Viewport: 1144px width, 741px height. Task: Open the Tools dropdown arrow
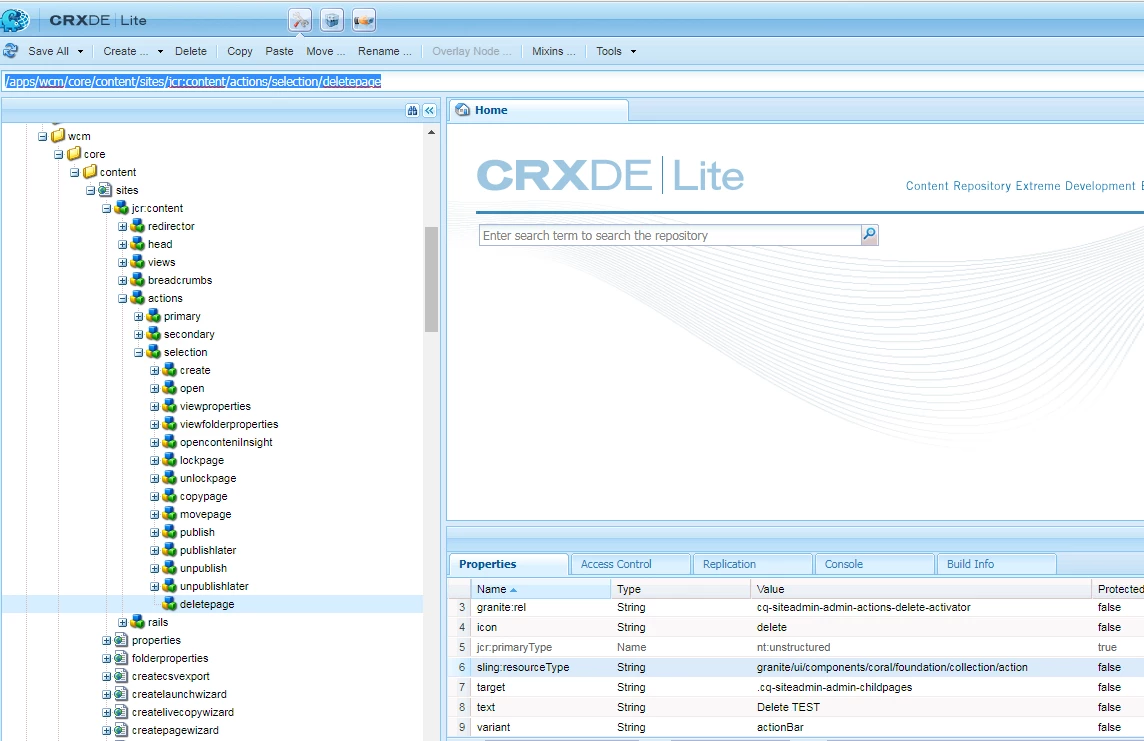tap(633, 52)
